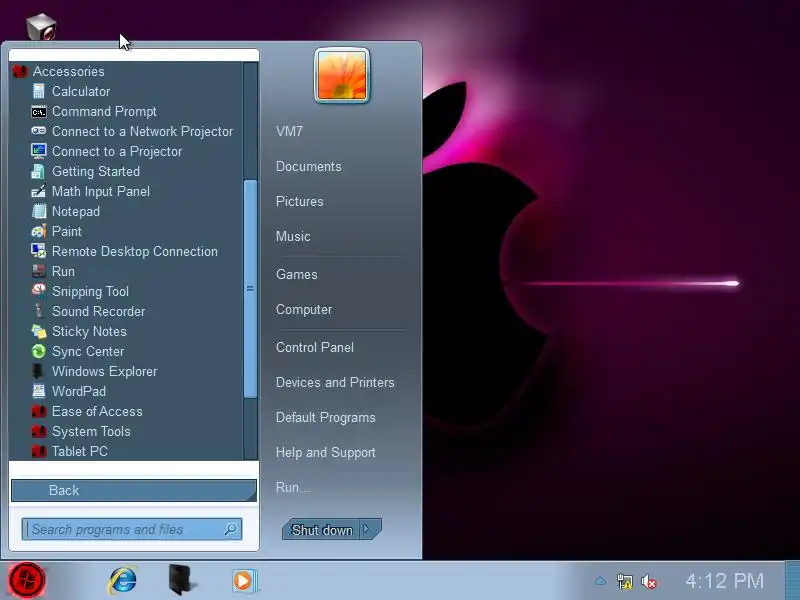Click the muted volume tray icon
This screenshot has width=800, height=600.
[x=649, y=582]
